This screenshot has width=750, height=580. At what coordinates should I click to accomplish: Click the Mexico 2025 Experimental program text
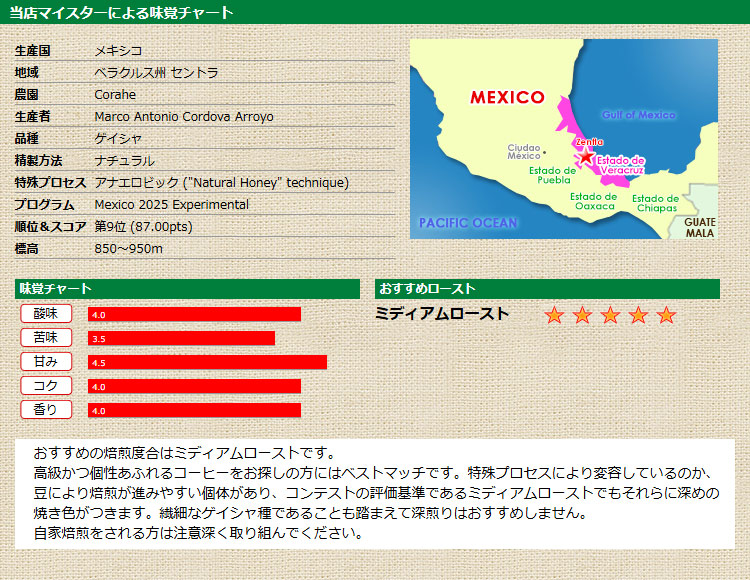point(171,205)
